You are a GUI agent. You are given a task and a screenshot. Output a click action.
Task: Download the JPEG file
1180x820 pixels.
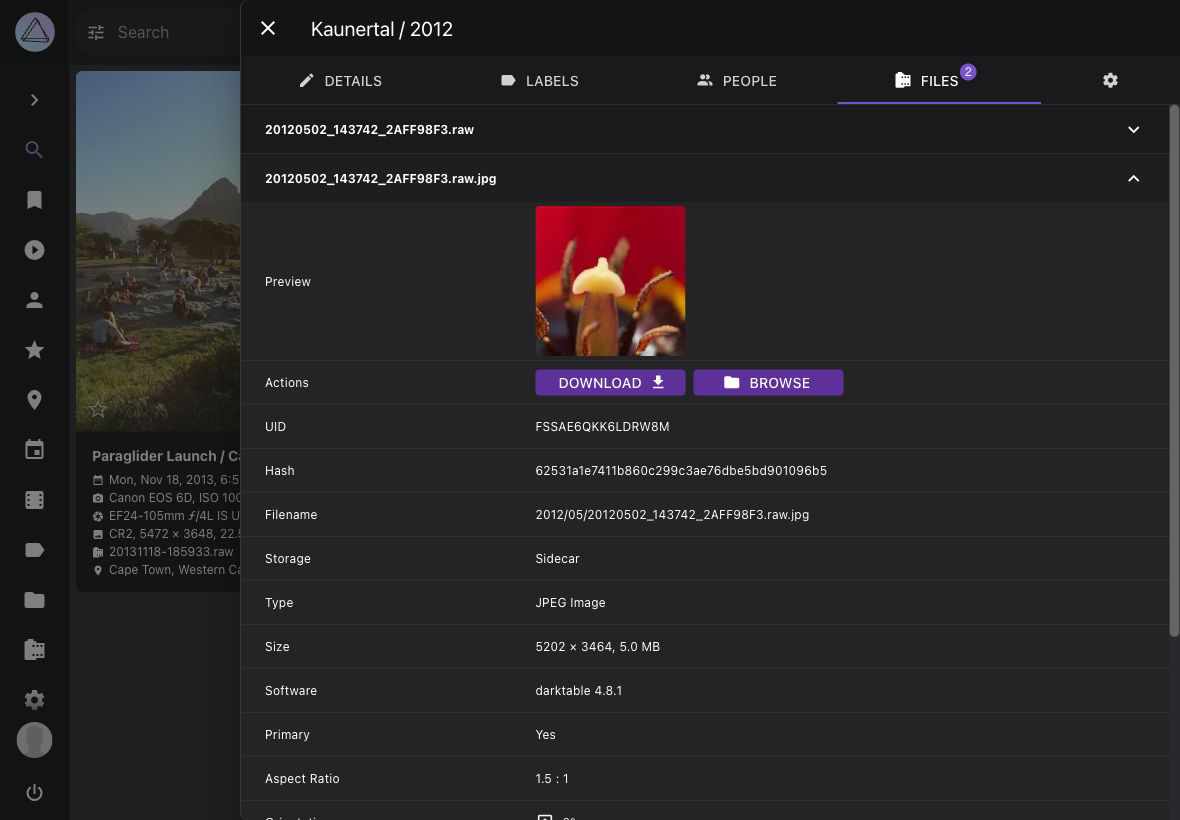pos(610,382)
